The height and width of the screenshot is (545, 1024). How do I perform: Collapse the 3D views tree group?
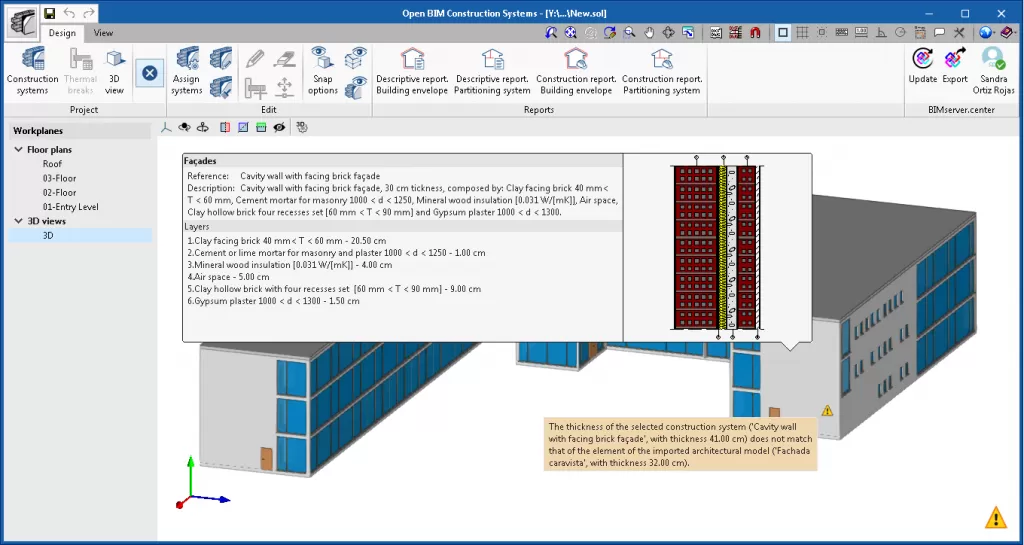(x=18, y=221)
